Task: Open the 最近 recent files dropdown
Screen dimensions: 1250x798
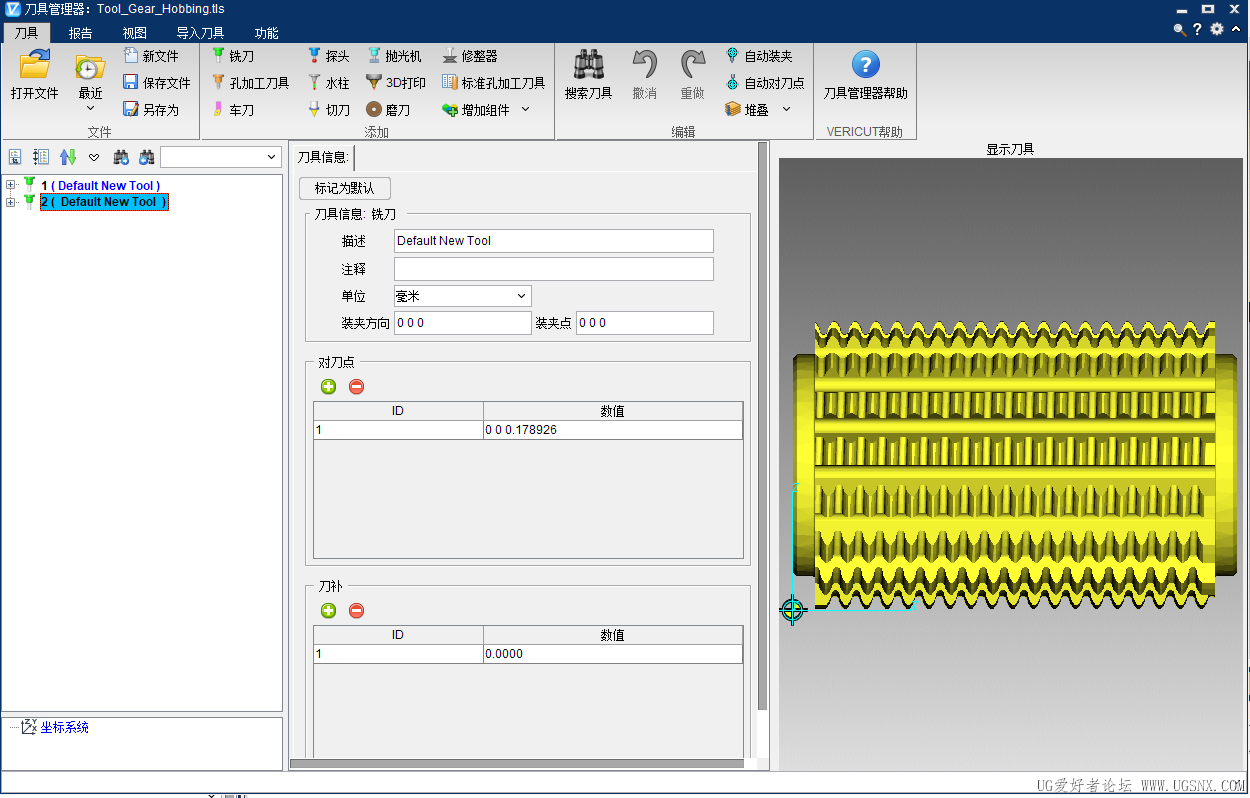Action: (90, 107)
